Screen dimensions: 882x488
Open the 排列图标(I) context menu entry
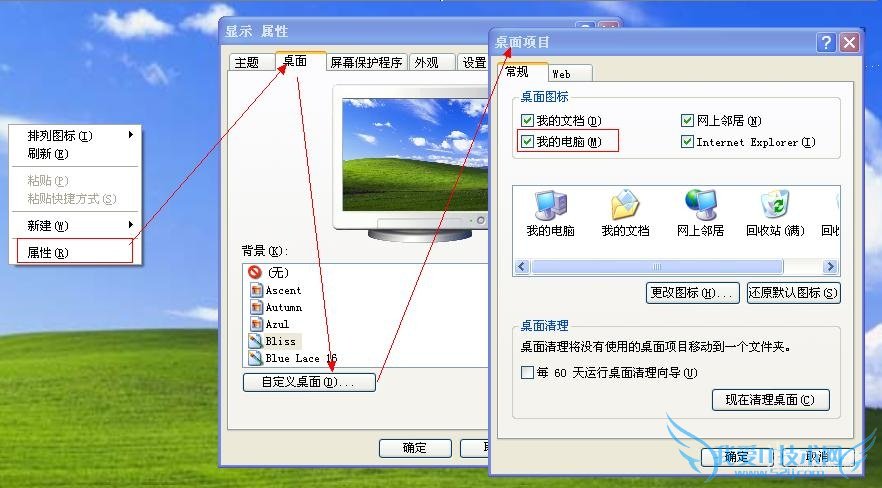tap(75, 135)
